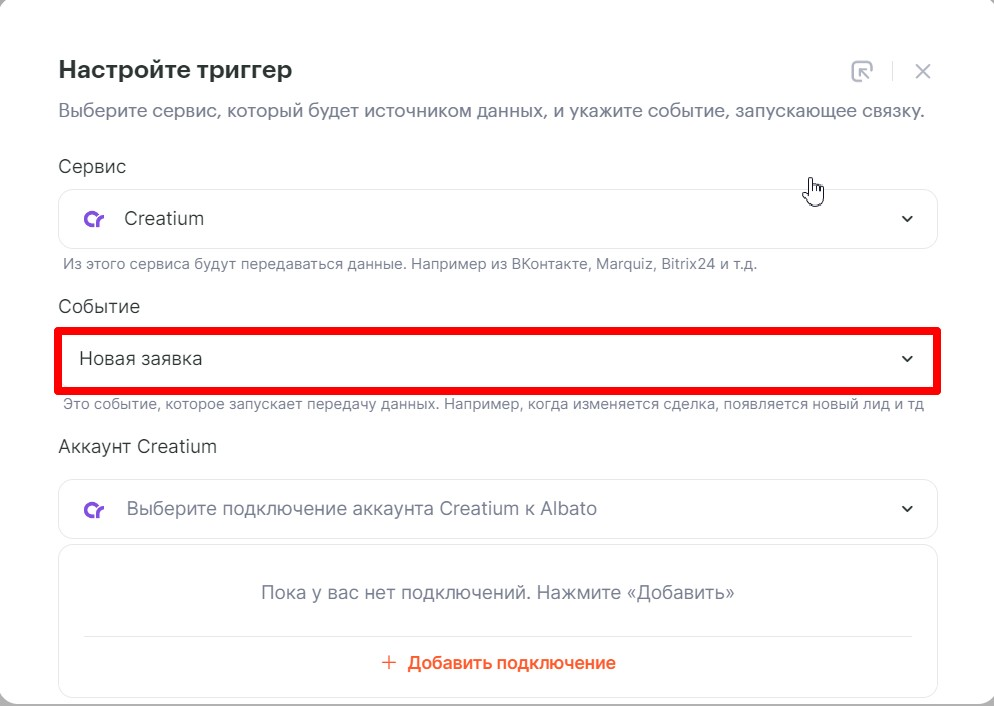Select the Creatium account connection placeholder

click(x=361, y=509)
